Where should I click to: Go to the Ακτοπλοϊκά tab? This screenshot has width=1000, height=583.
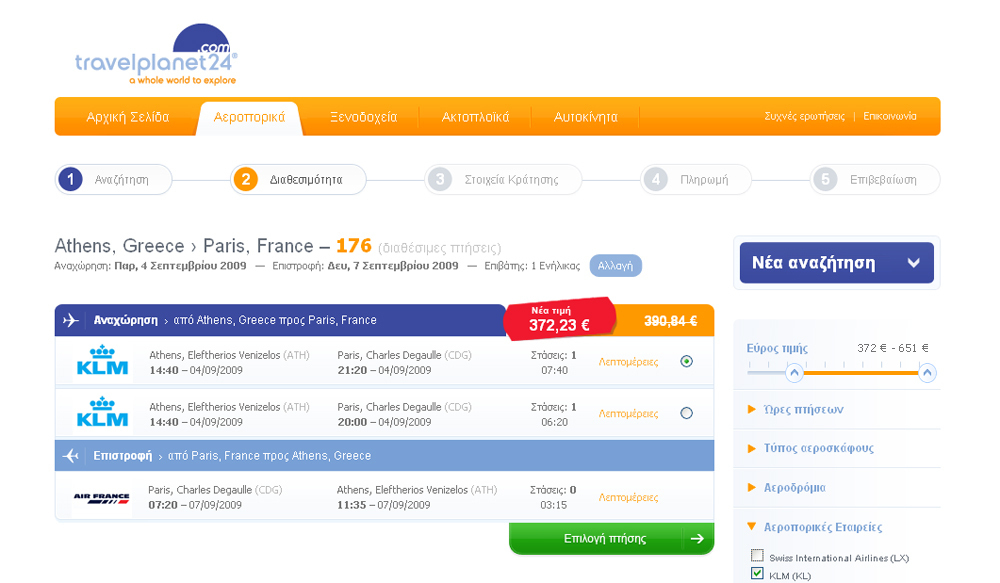click(475, 117)
